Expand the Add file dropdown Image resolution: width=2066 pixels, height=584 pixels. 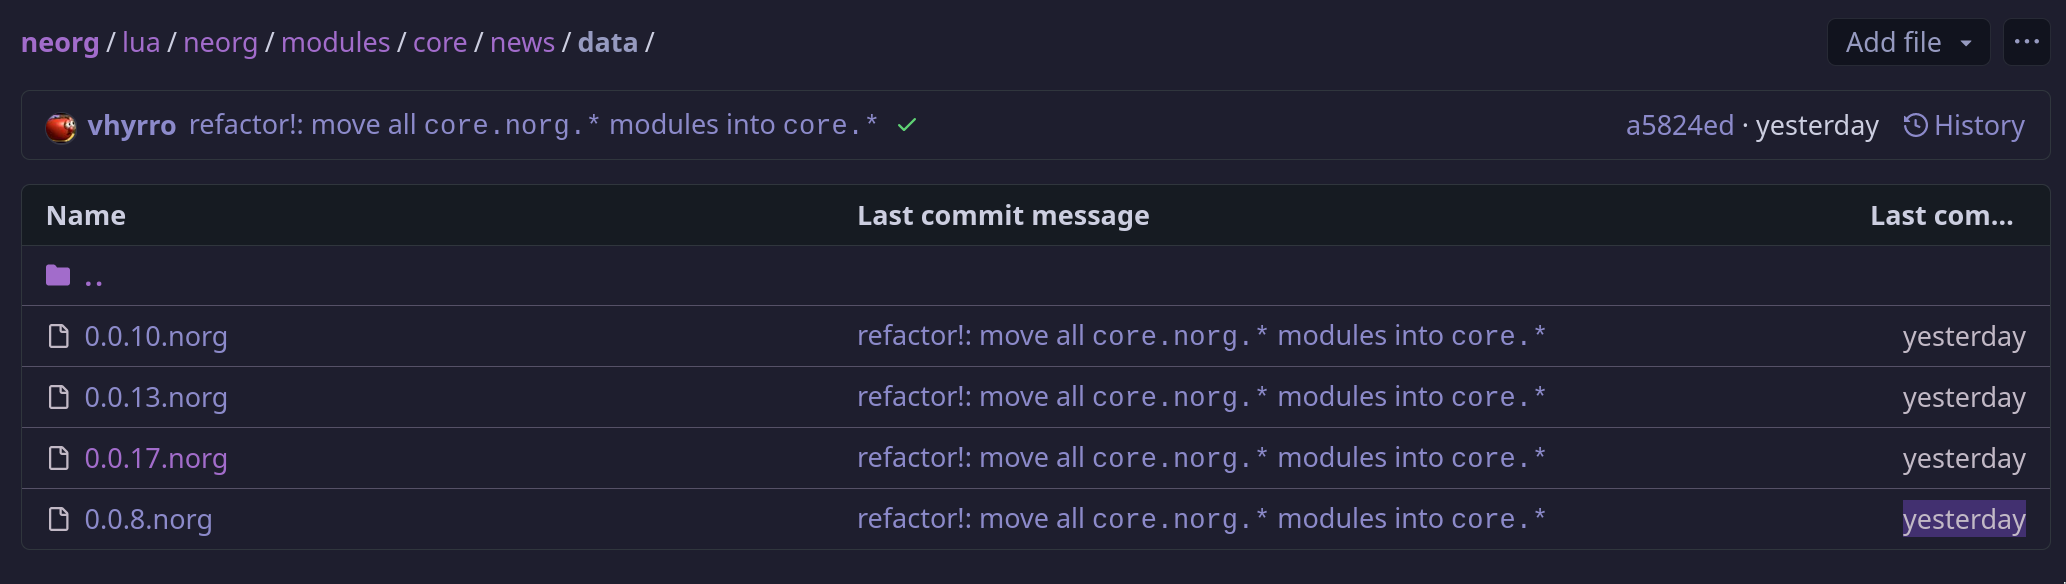(x=1907, y=42)
